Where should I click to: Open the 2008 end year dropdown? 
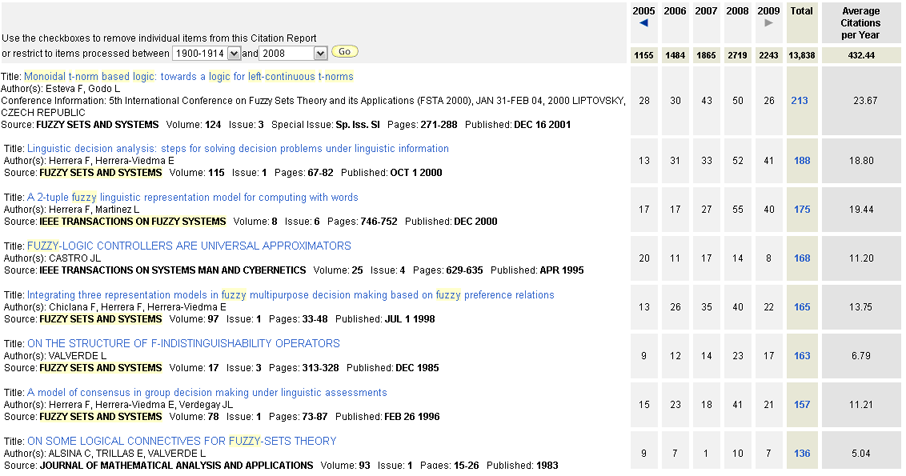(294, 53)
